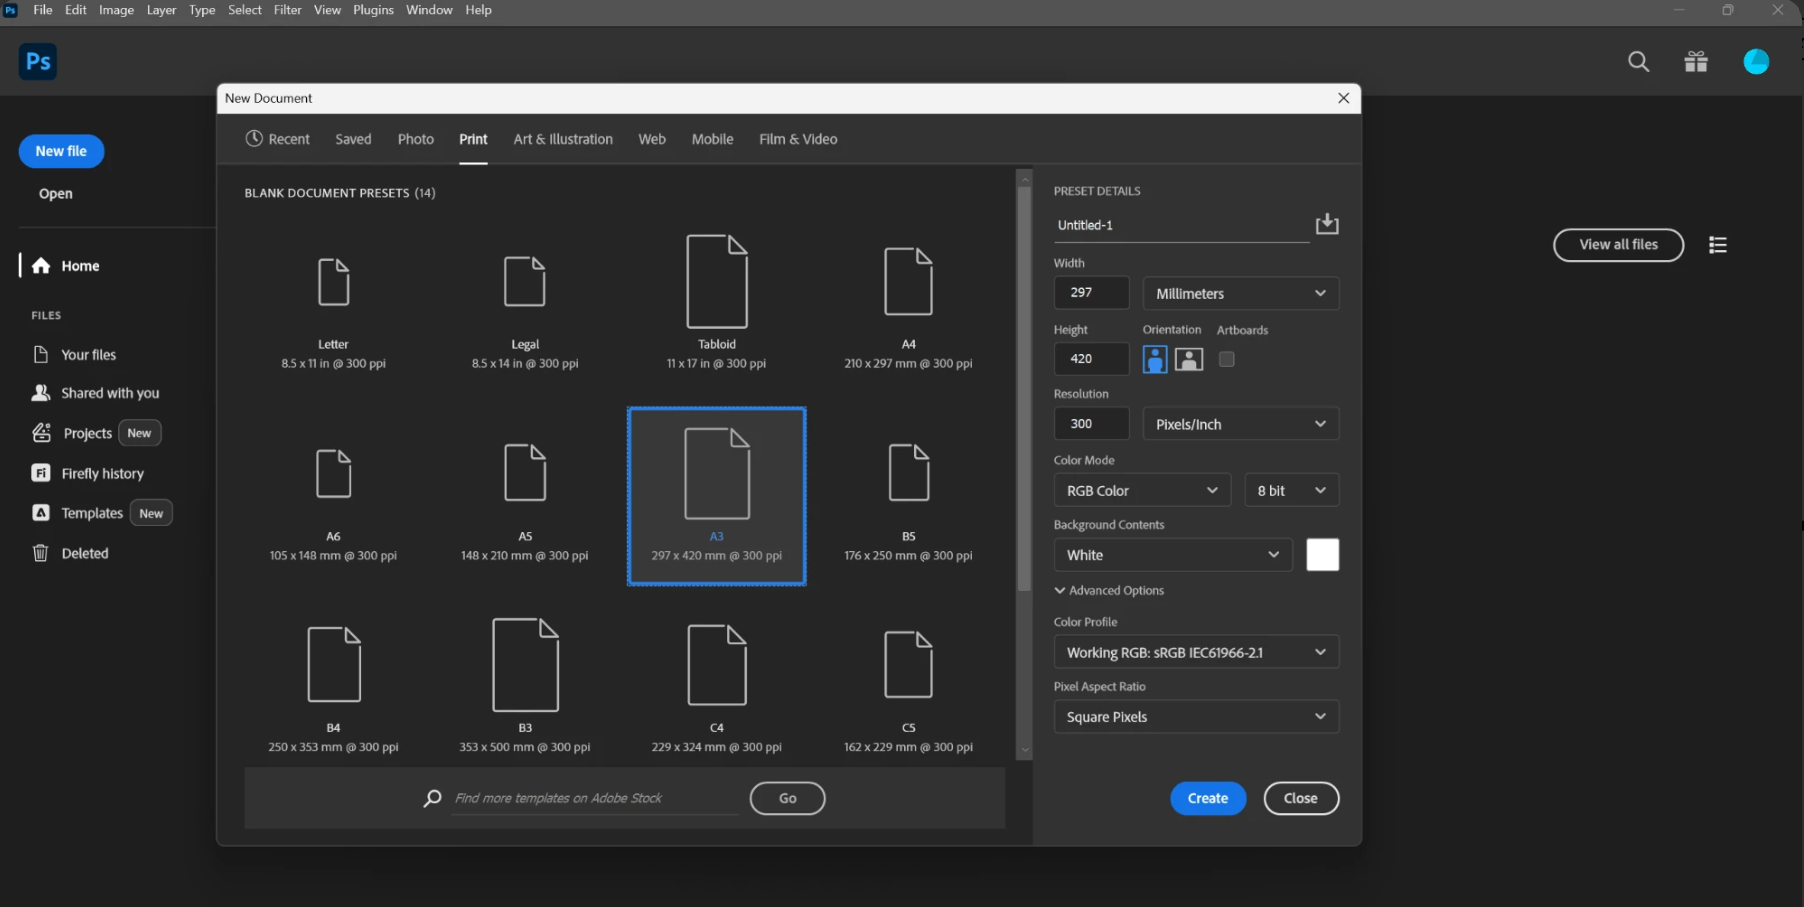
Task: Open the What's New gift icon
Action: [x=1696, y=62]
